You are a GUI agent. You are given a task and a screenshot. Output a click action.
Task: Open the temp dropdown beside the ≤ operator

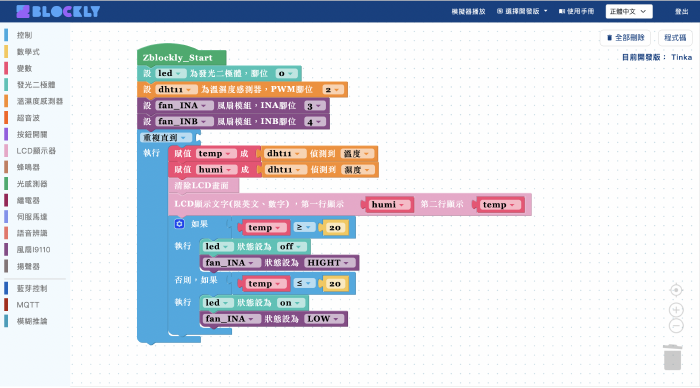pyautogui.click(x=265, y=284)
